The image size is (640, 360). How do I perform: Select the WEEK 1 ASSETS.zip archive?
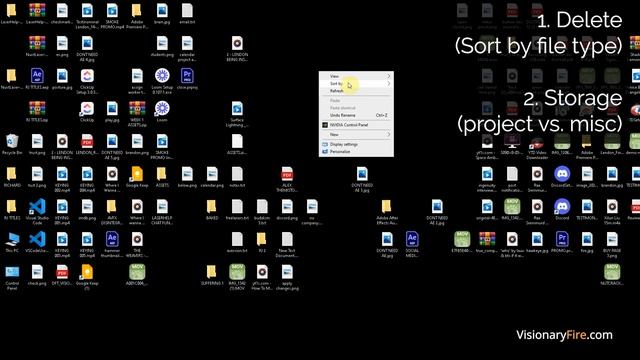coord(137,114)
